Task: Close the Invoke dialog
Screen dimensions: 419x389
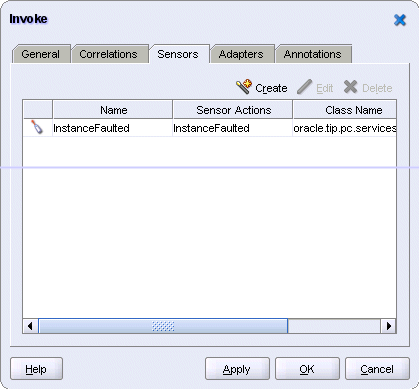Action: 399,20
